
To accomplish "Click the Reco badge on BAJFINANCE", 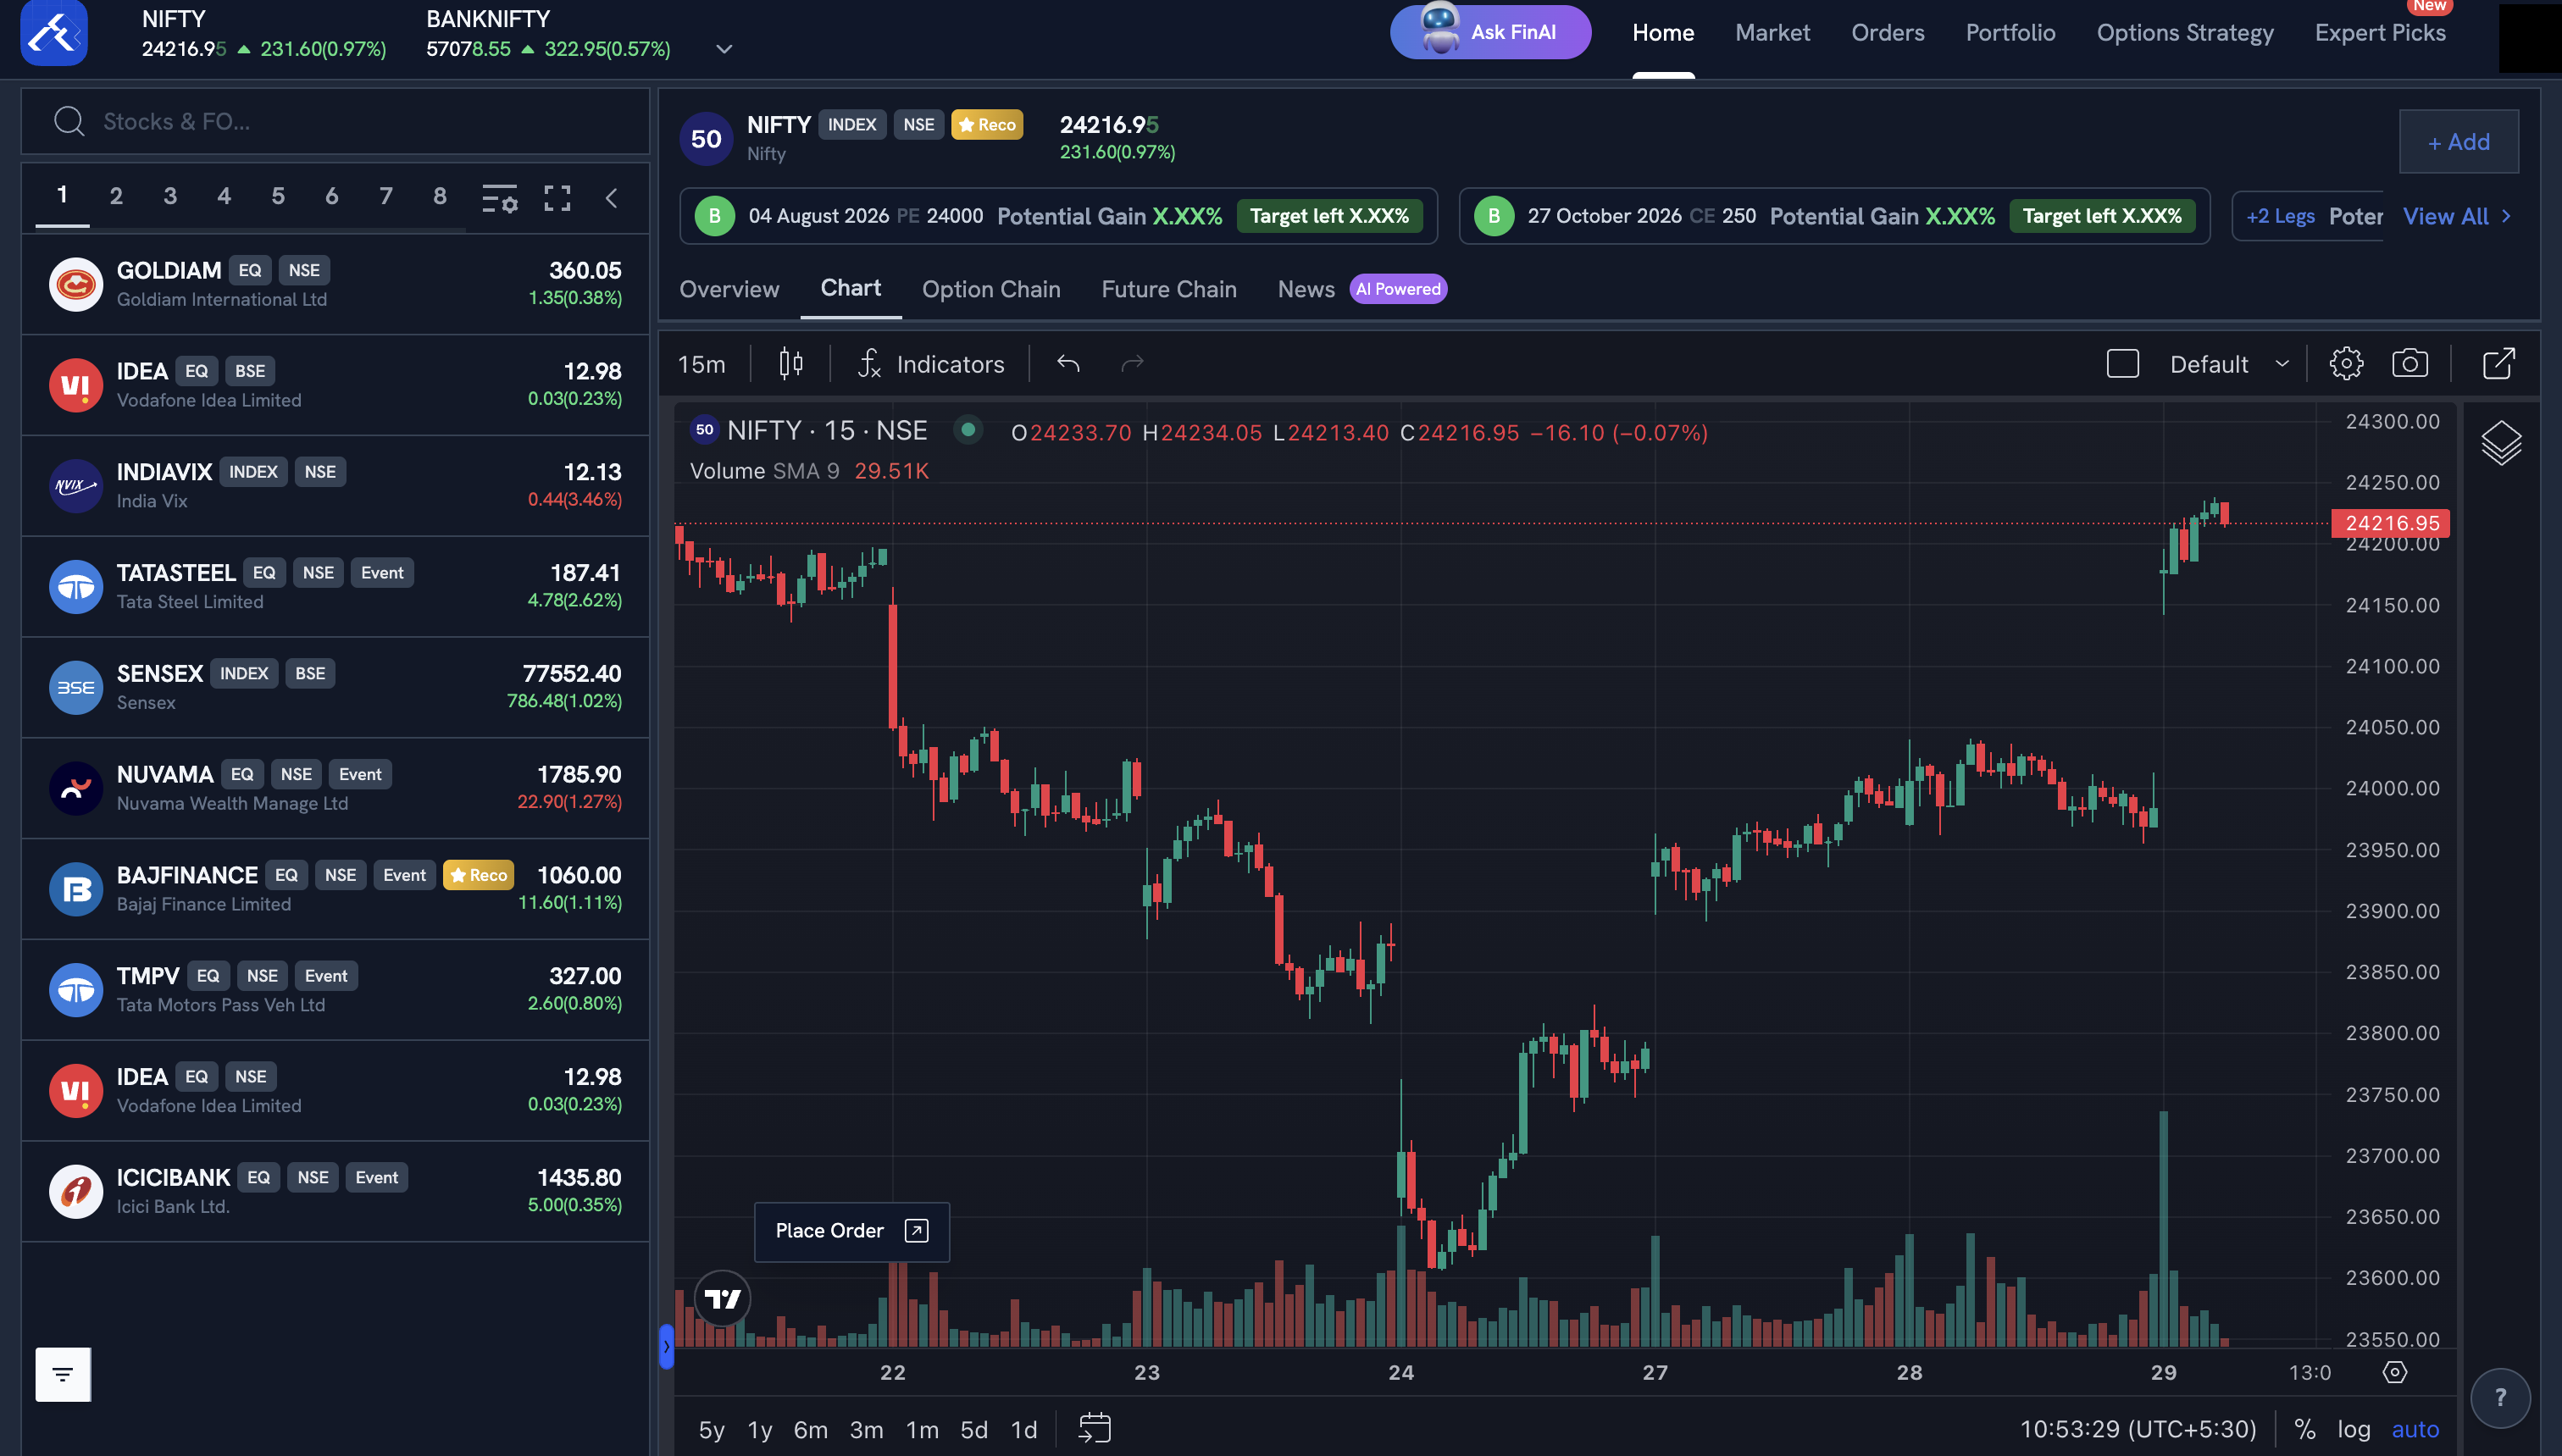I will coord(478,875).
